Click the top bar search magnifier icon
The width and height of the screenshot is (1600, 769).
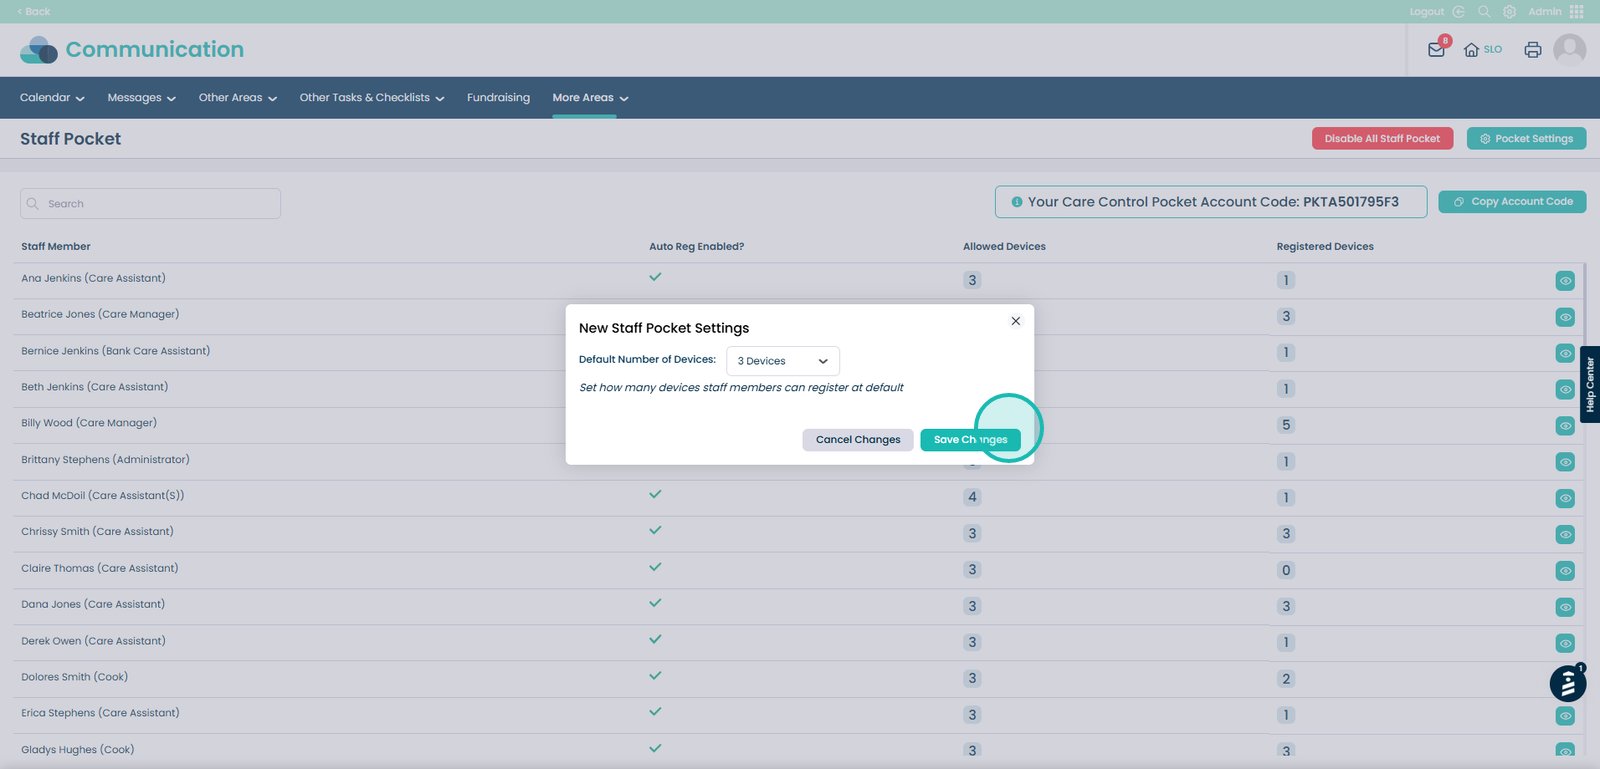(1484, 12)
